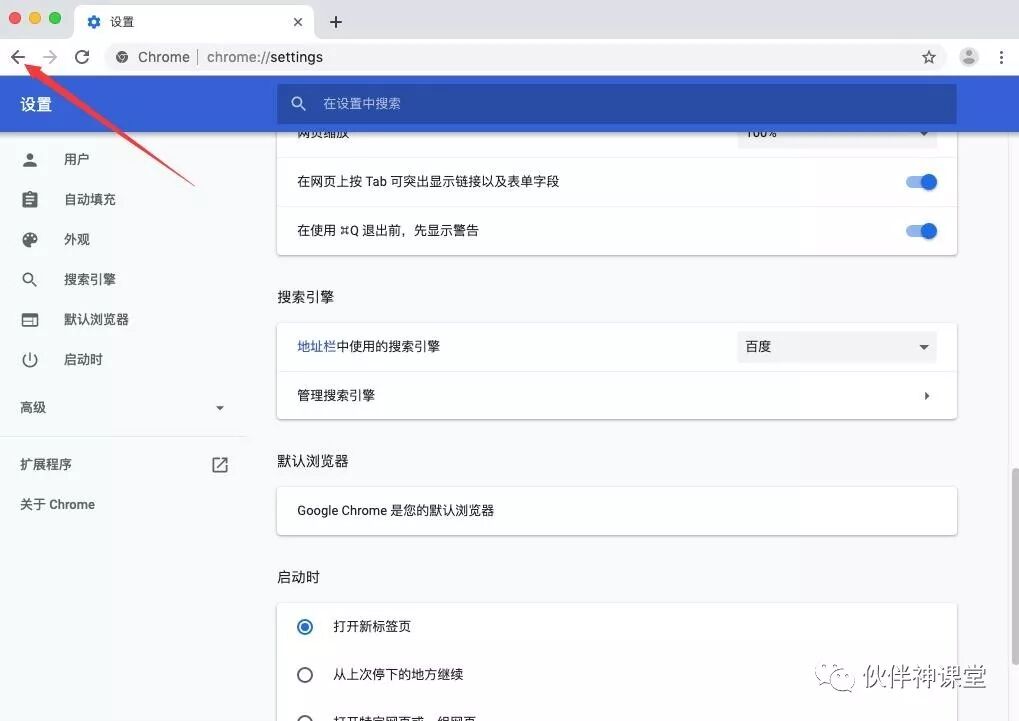Click the magnifier icon in settings search
This screenshot has width=1019, height=721.
[x=298, y=103]
